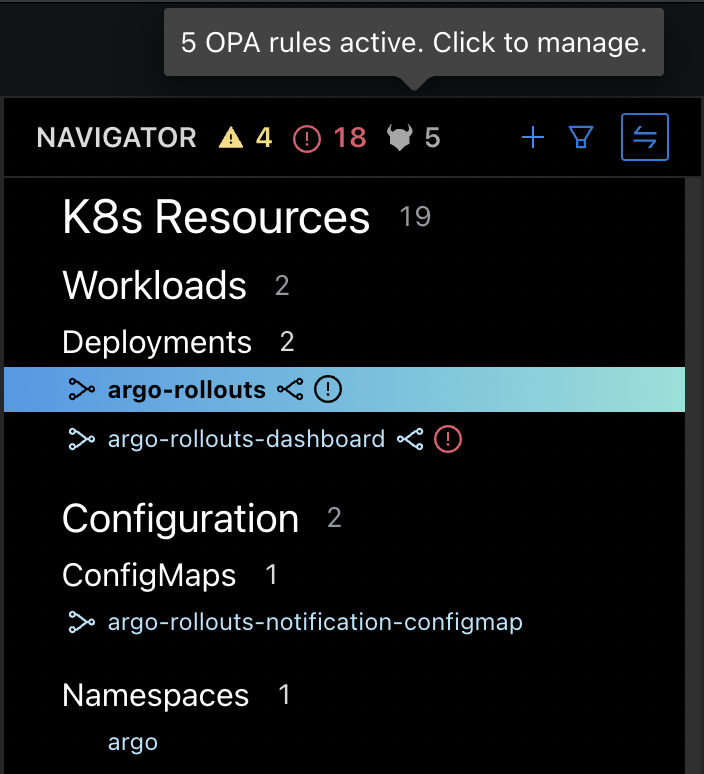Click error icon on argo-rollouts row
The height and width of the screenshot is (774, 704).
[x=328, y=389]
